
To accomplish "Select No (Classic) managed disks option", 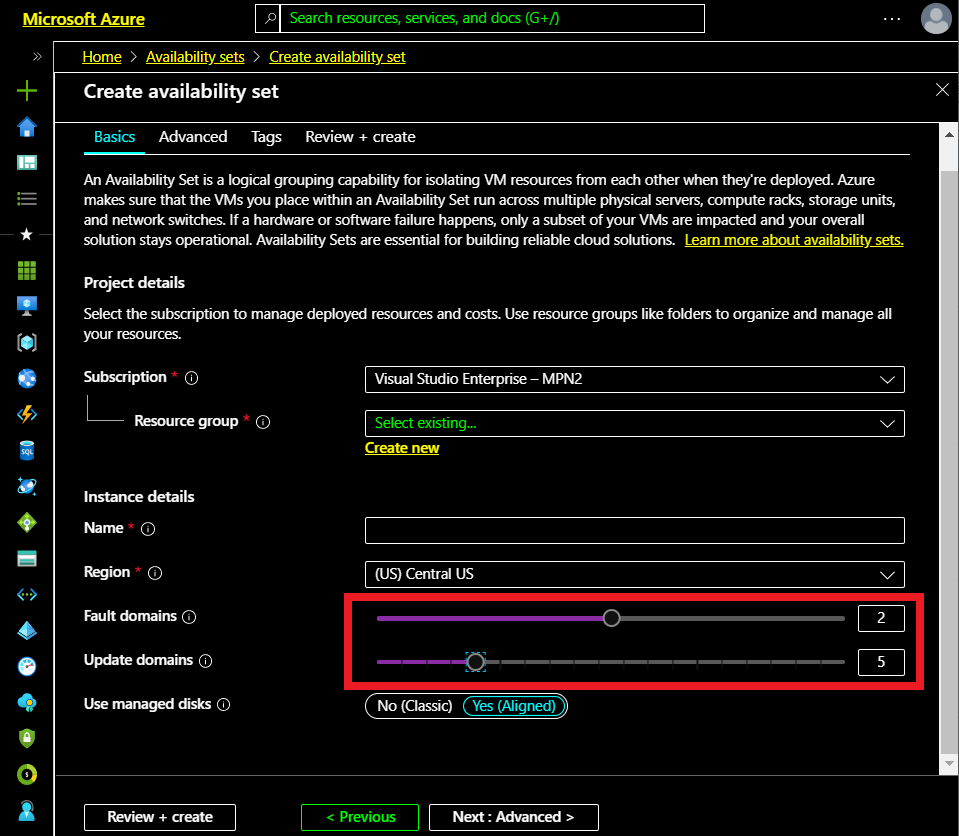I will coord(414,706).
